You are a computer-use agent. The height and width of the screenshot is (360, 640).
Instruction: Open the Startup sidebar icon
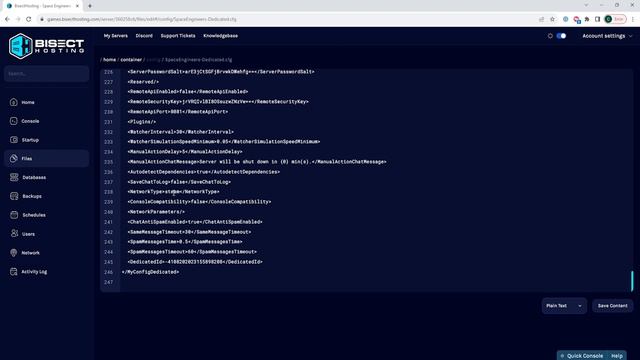tap(14, 140)
